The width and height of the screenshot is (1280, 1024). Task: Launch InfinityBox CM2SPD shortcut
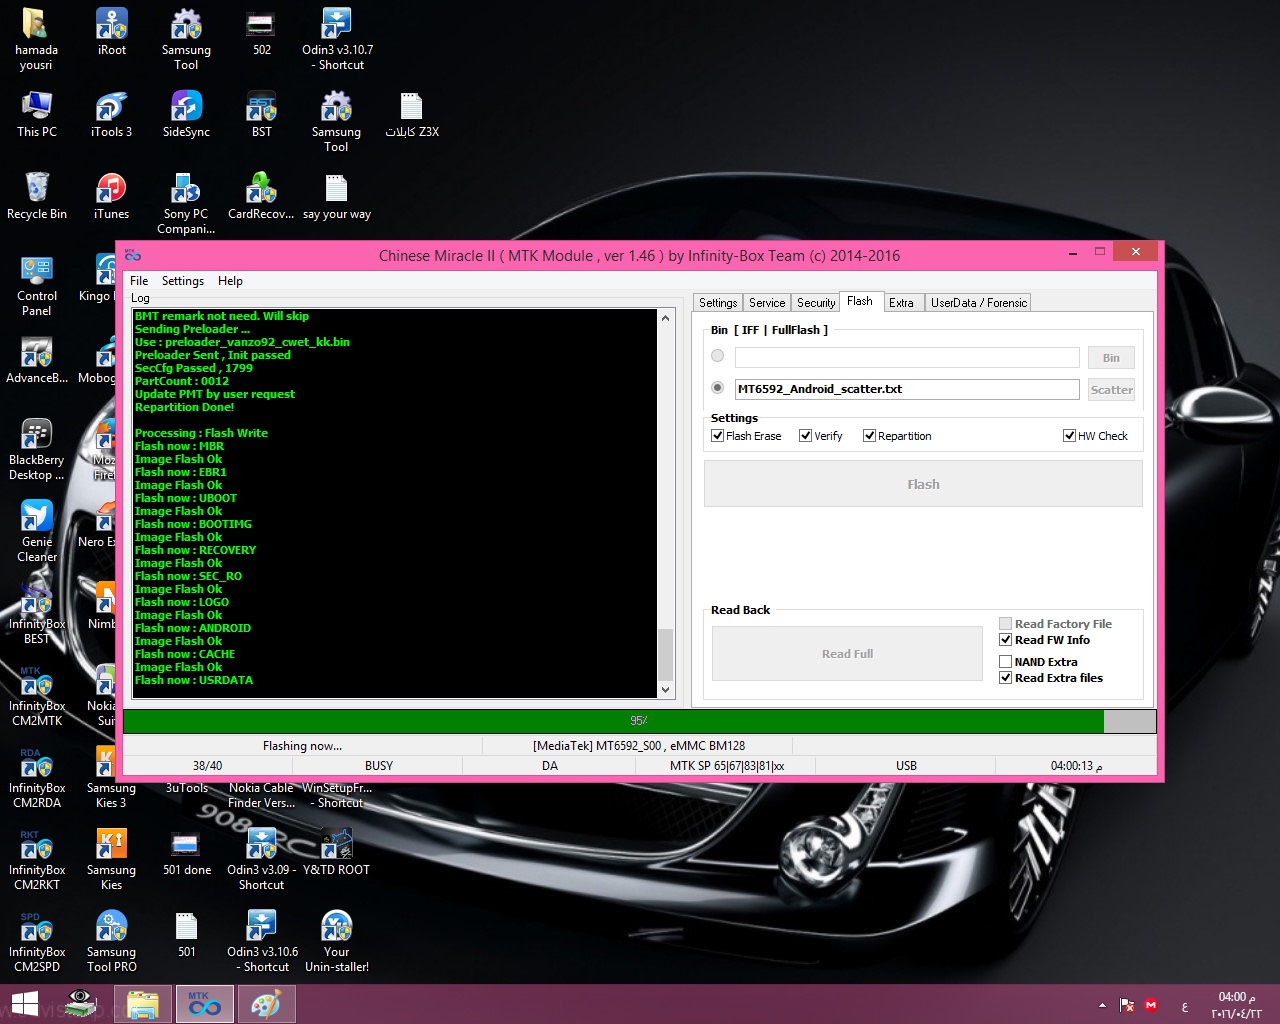point(37,941)
